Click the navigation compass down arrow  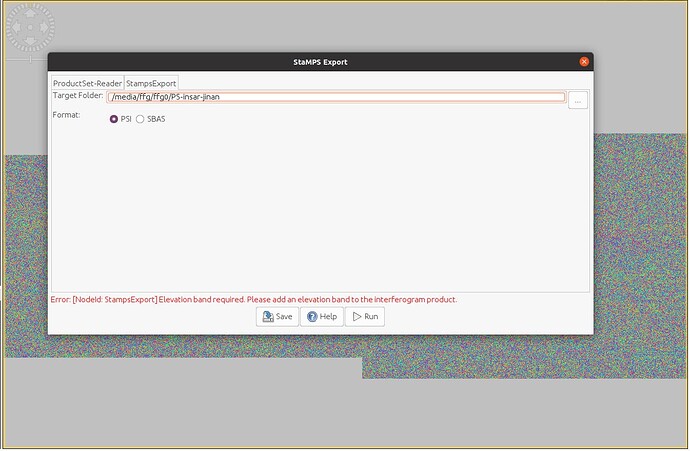coord(30,41)
